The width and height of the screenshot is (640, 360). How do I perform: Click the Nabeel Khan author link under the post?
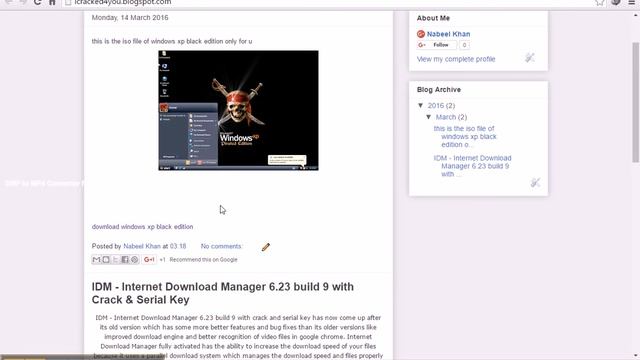point(142,246)
